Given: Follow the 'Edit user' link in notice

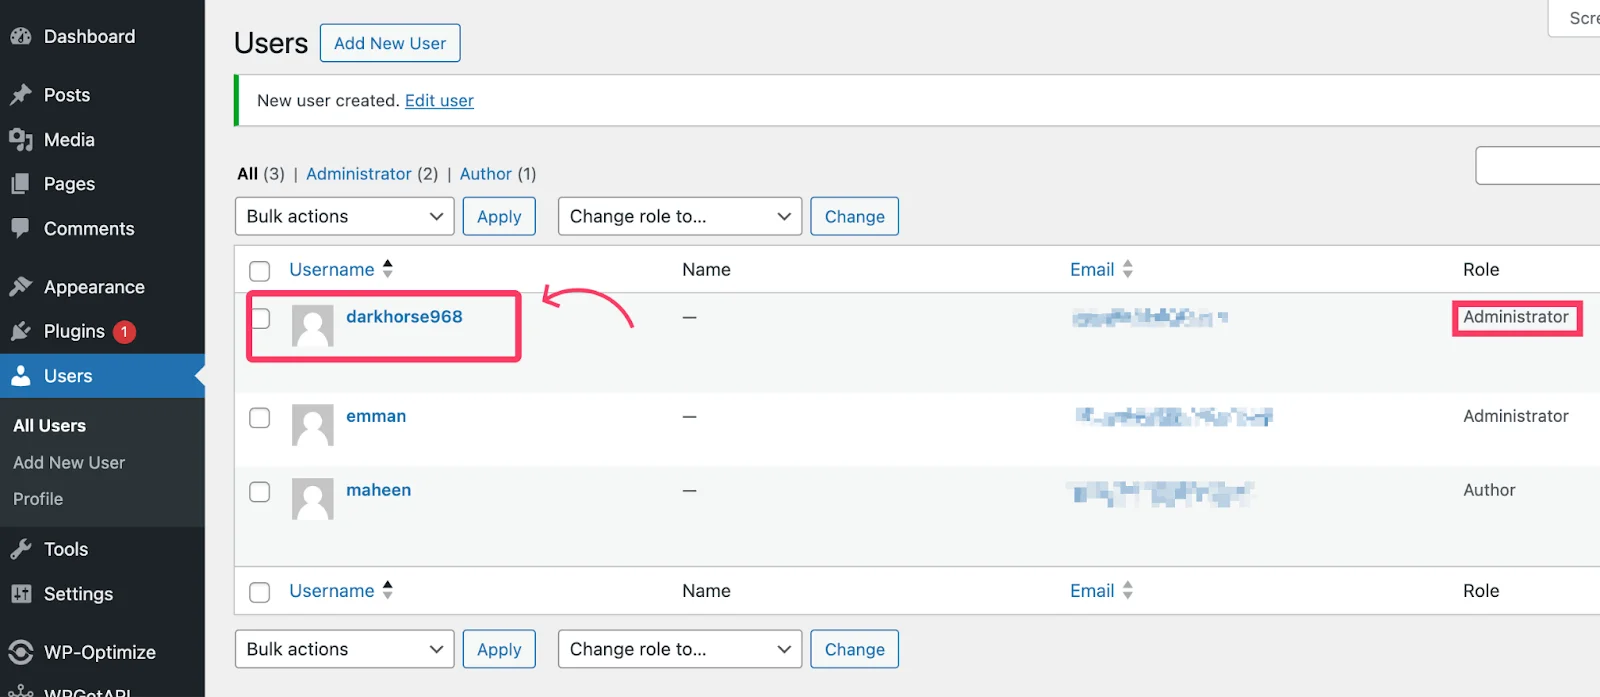Looking at the screenshot, I should pyautogui.click(x=439, y=101).
